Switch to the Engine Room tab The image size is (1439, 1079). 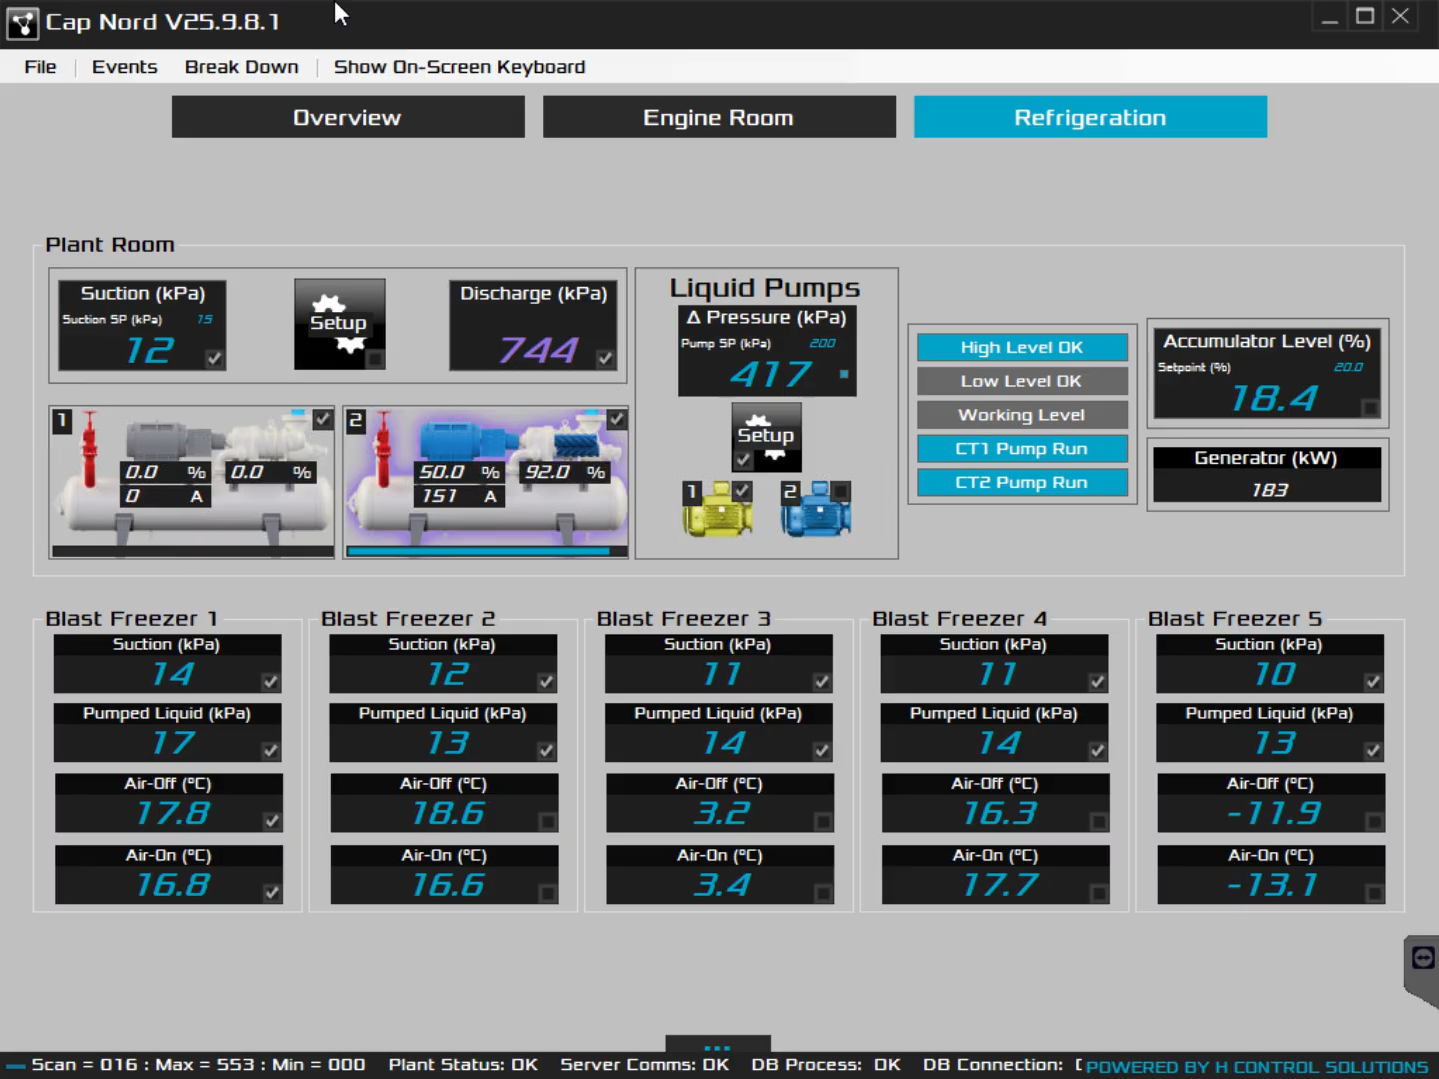718,117
